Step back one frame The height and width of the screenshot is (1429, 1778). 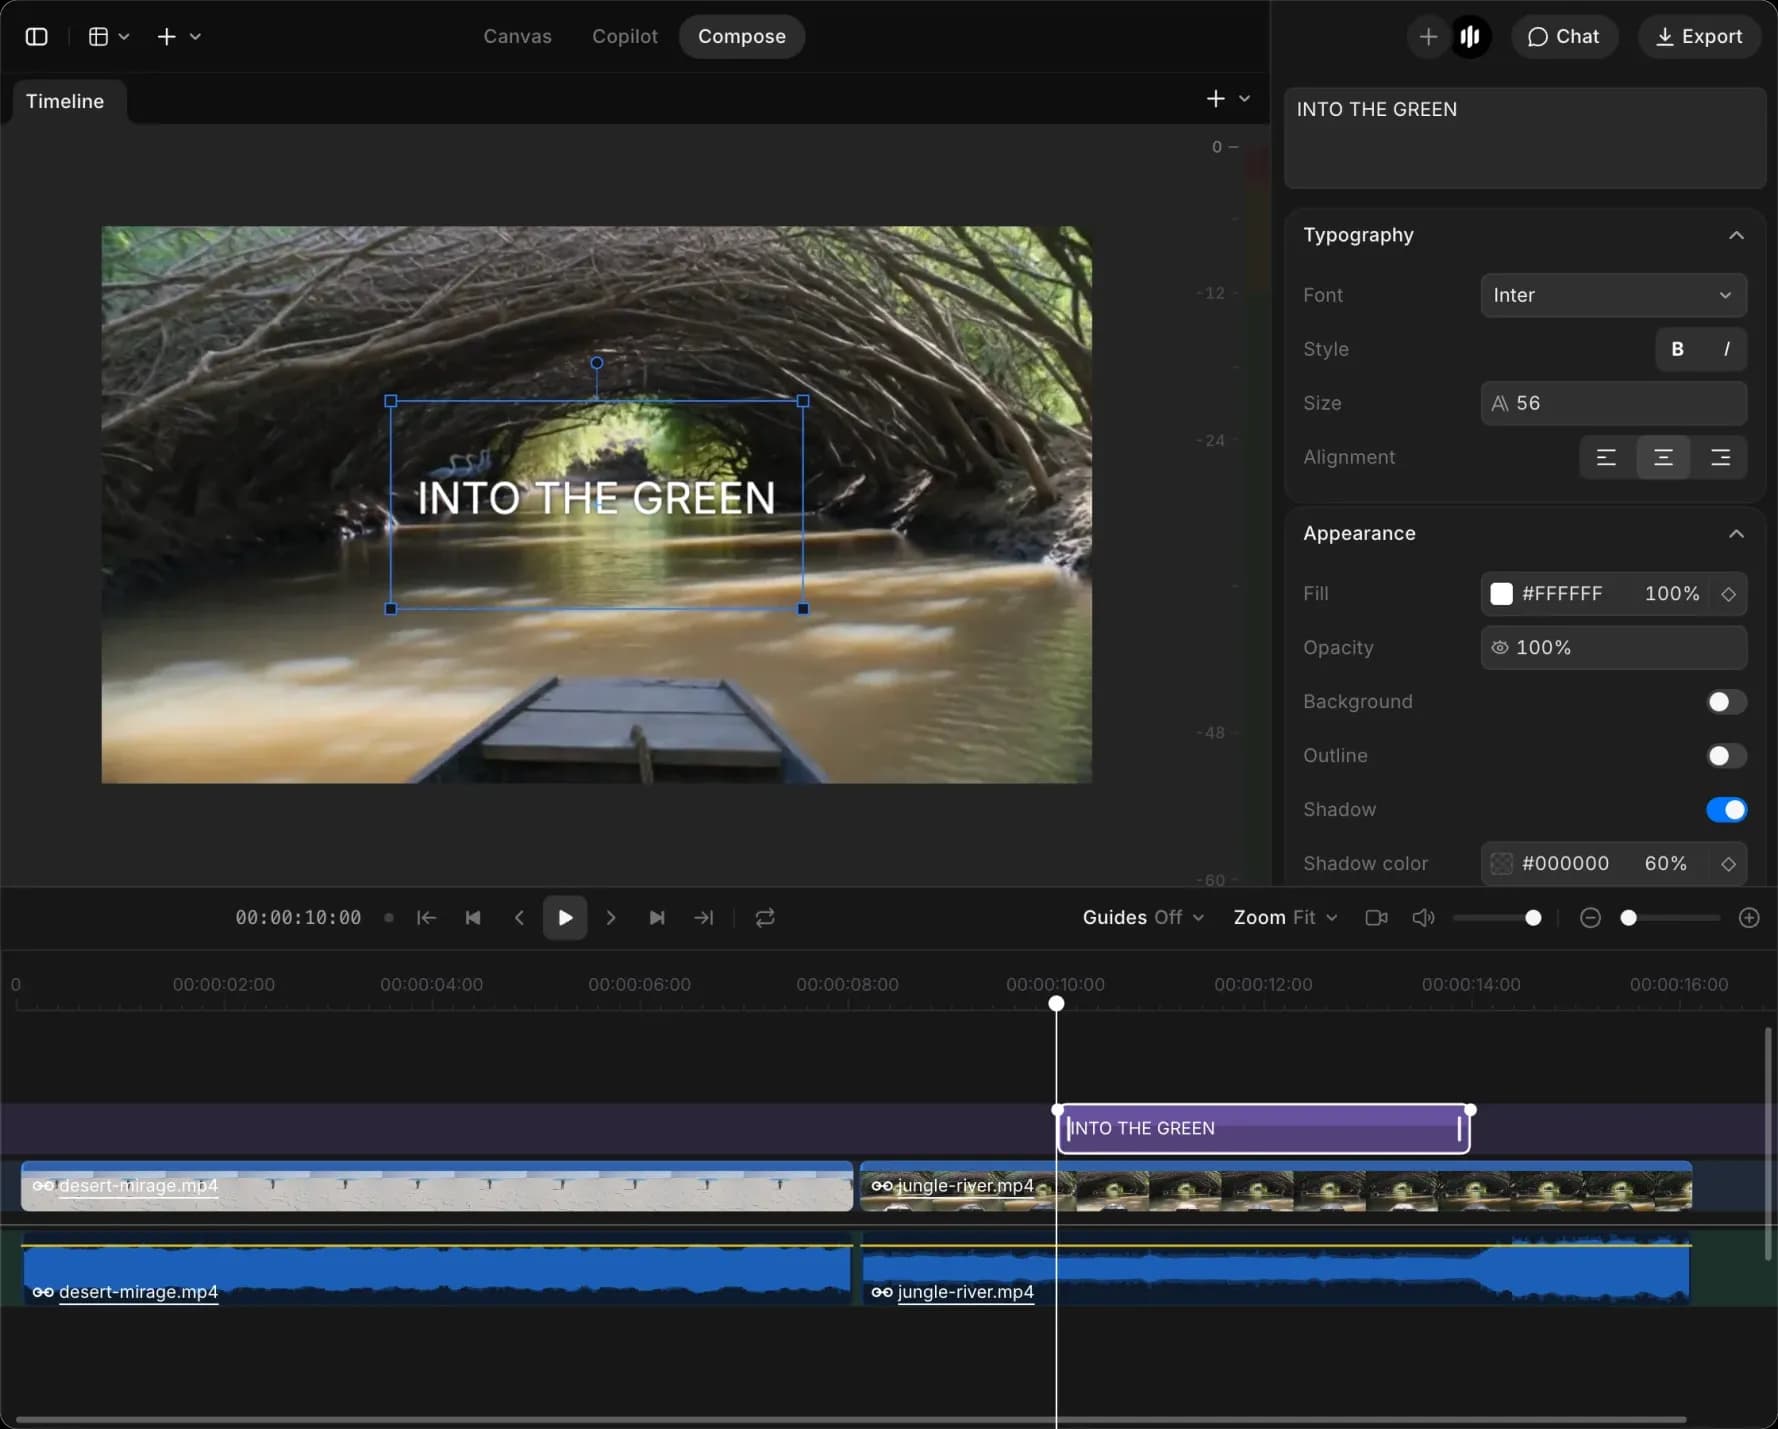tap(519, 917)
